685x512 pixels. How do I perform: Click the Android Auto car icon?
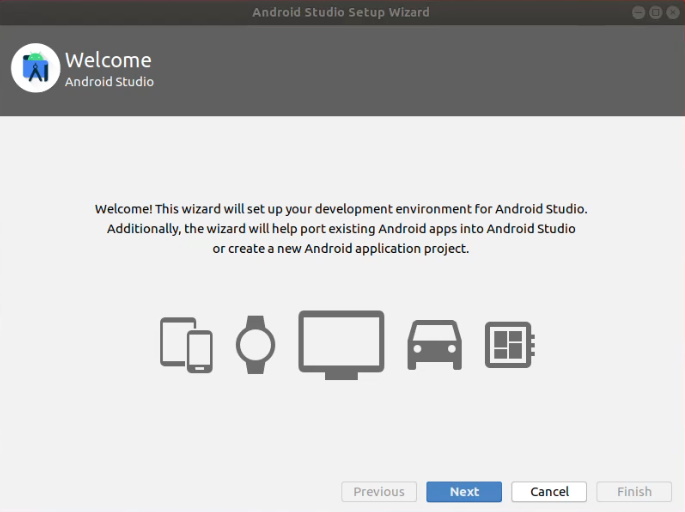pos(434,345)
